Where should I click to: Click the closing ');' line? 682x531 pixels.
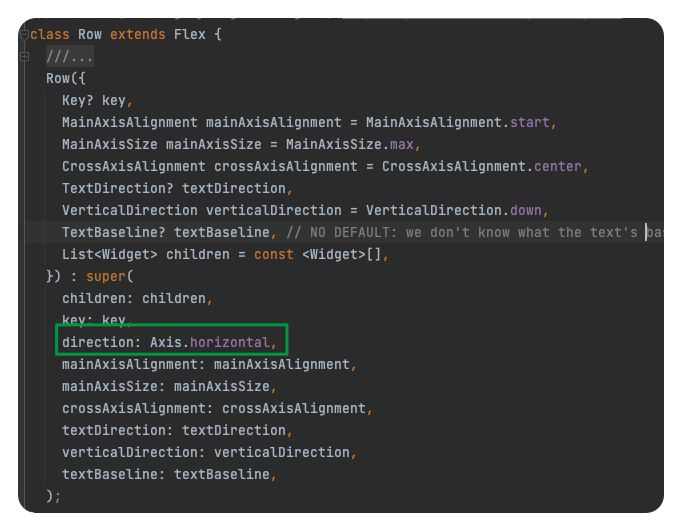click(x=53, y=496)
